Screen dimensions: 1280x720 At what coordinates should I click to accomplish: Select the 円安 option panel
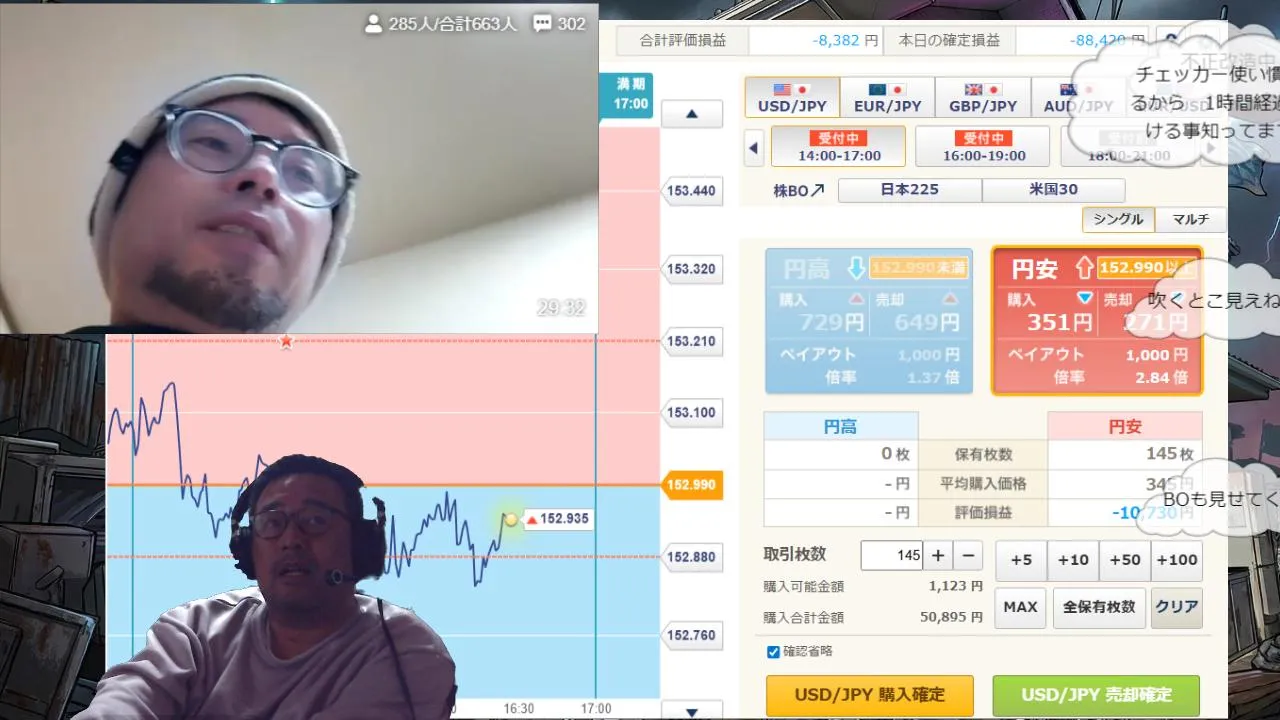[1097, 320]
